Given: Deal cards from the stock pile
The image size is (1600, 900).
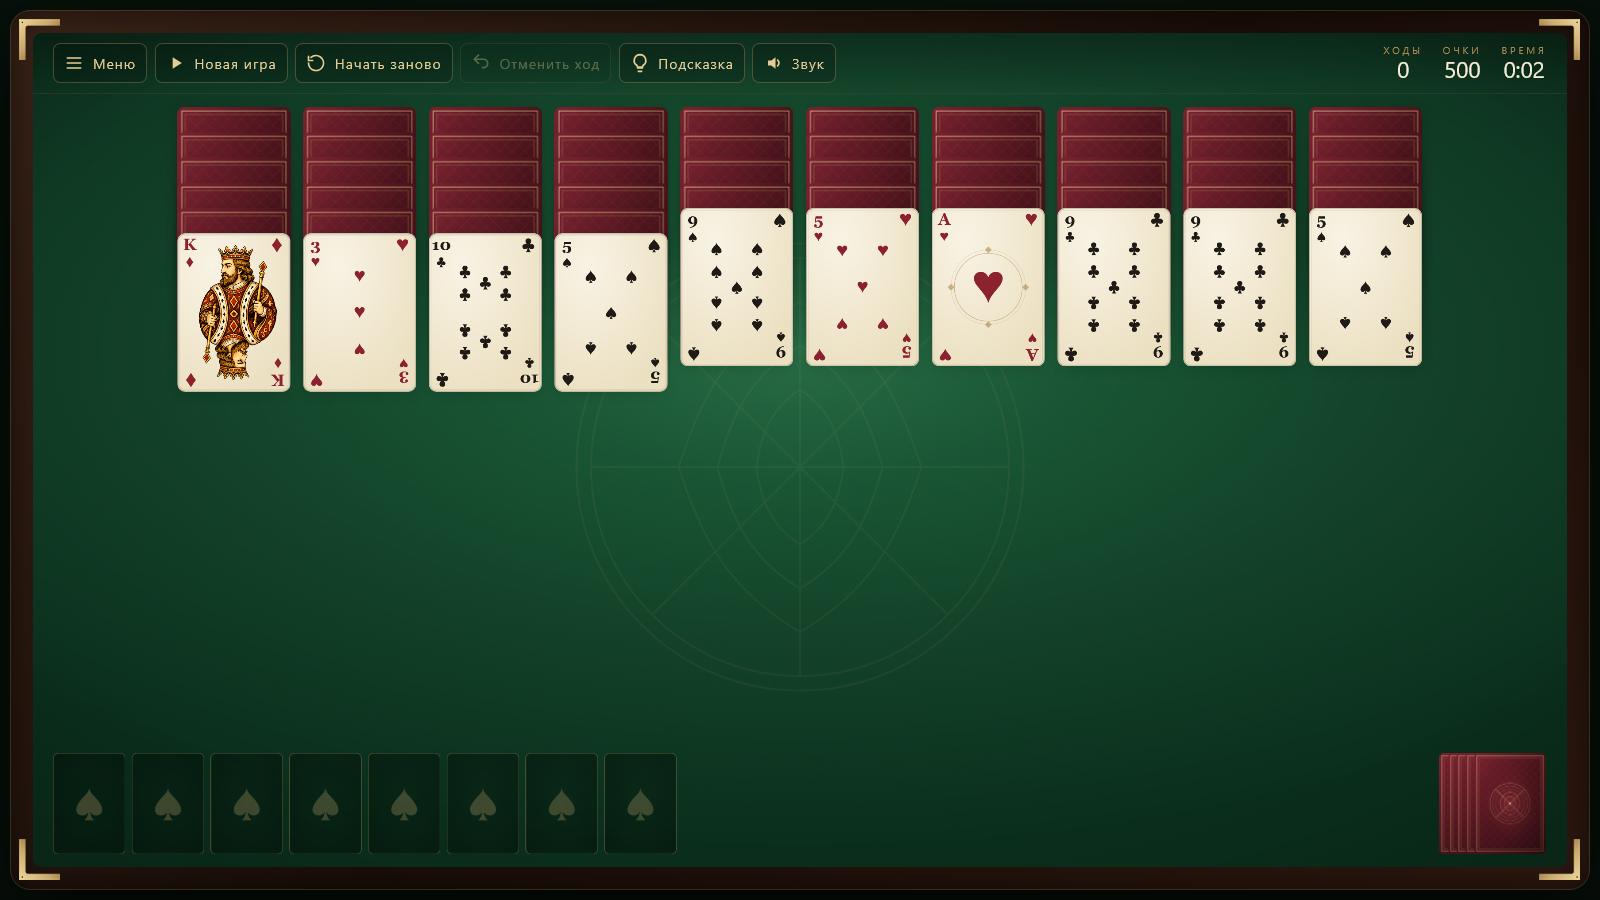Looking at the screenshot, I should (1493, 803).
